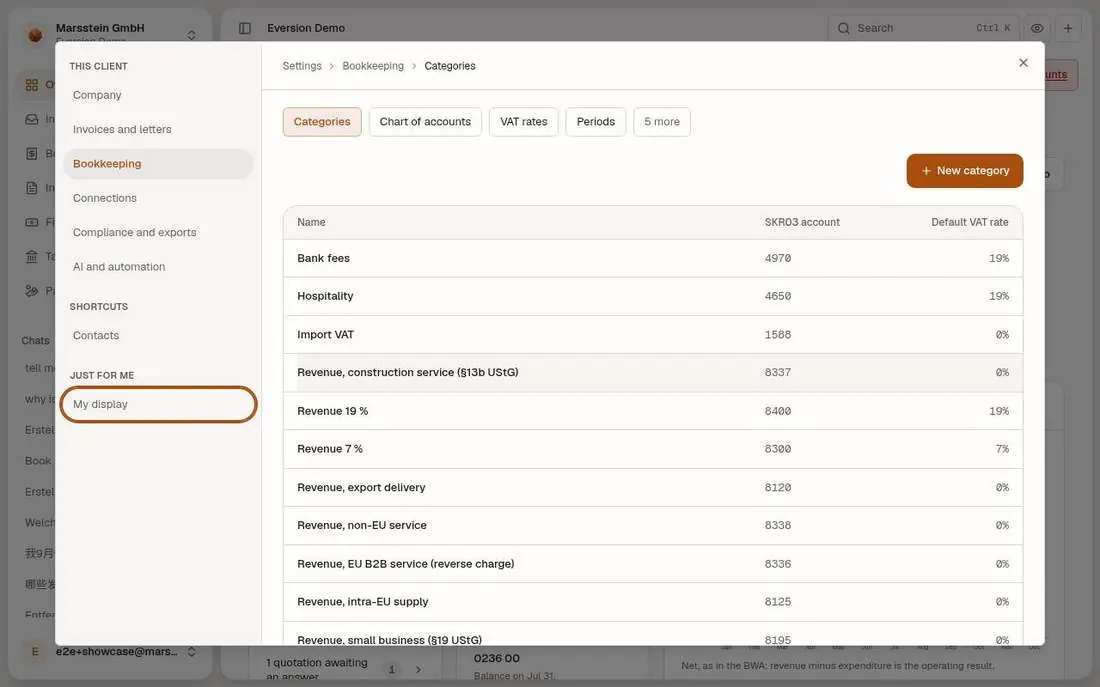Open Revenue, export delivery row
Screen dimensions: 1100x687
(x=652, y=488)
